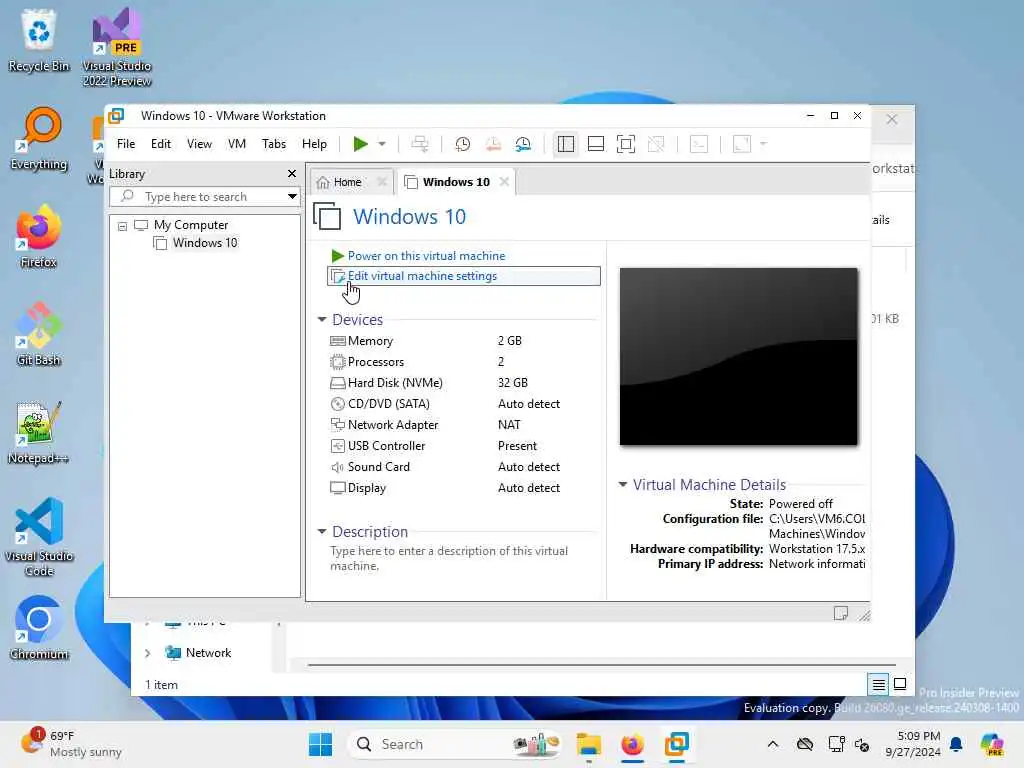Collapse the My Computer tree node
The image size is (1024, 768).
pos(122,226)
